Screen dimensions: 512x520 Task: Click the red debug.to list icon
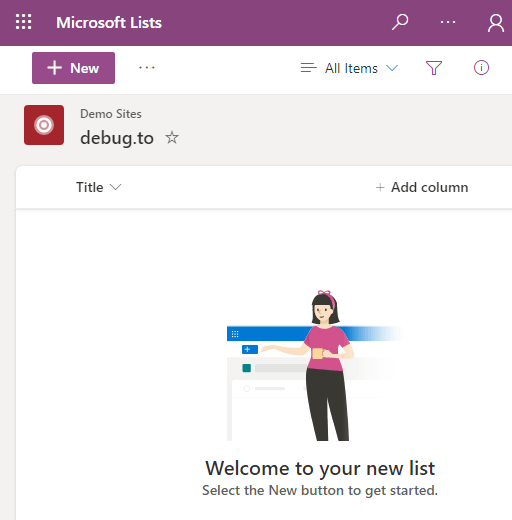coord(44,125)
